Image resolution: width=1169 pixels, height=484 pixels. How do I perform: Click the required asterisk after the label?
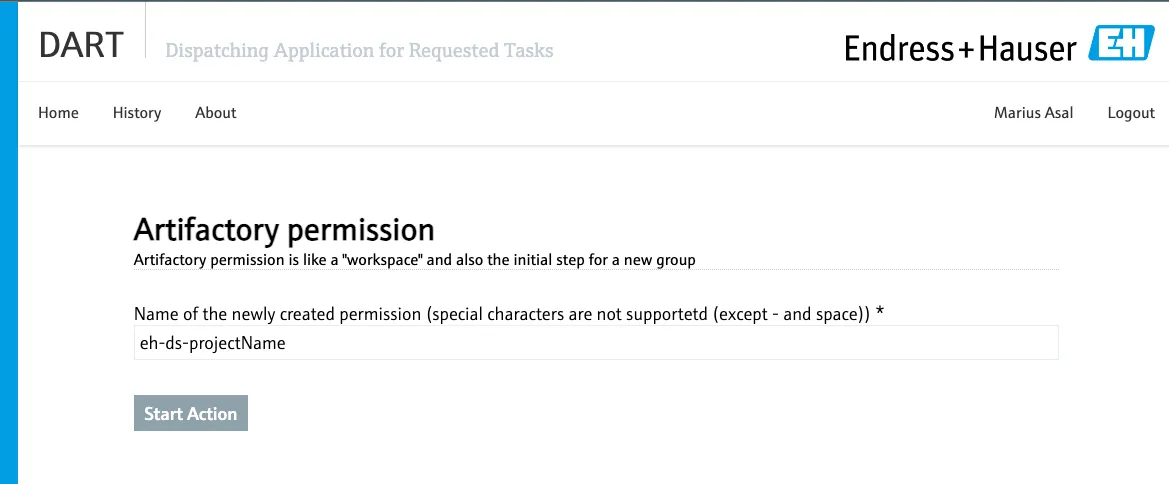[880, 313]
